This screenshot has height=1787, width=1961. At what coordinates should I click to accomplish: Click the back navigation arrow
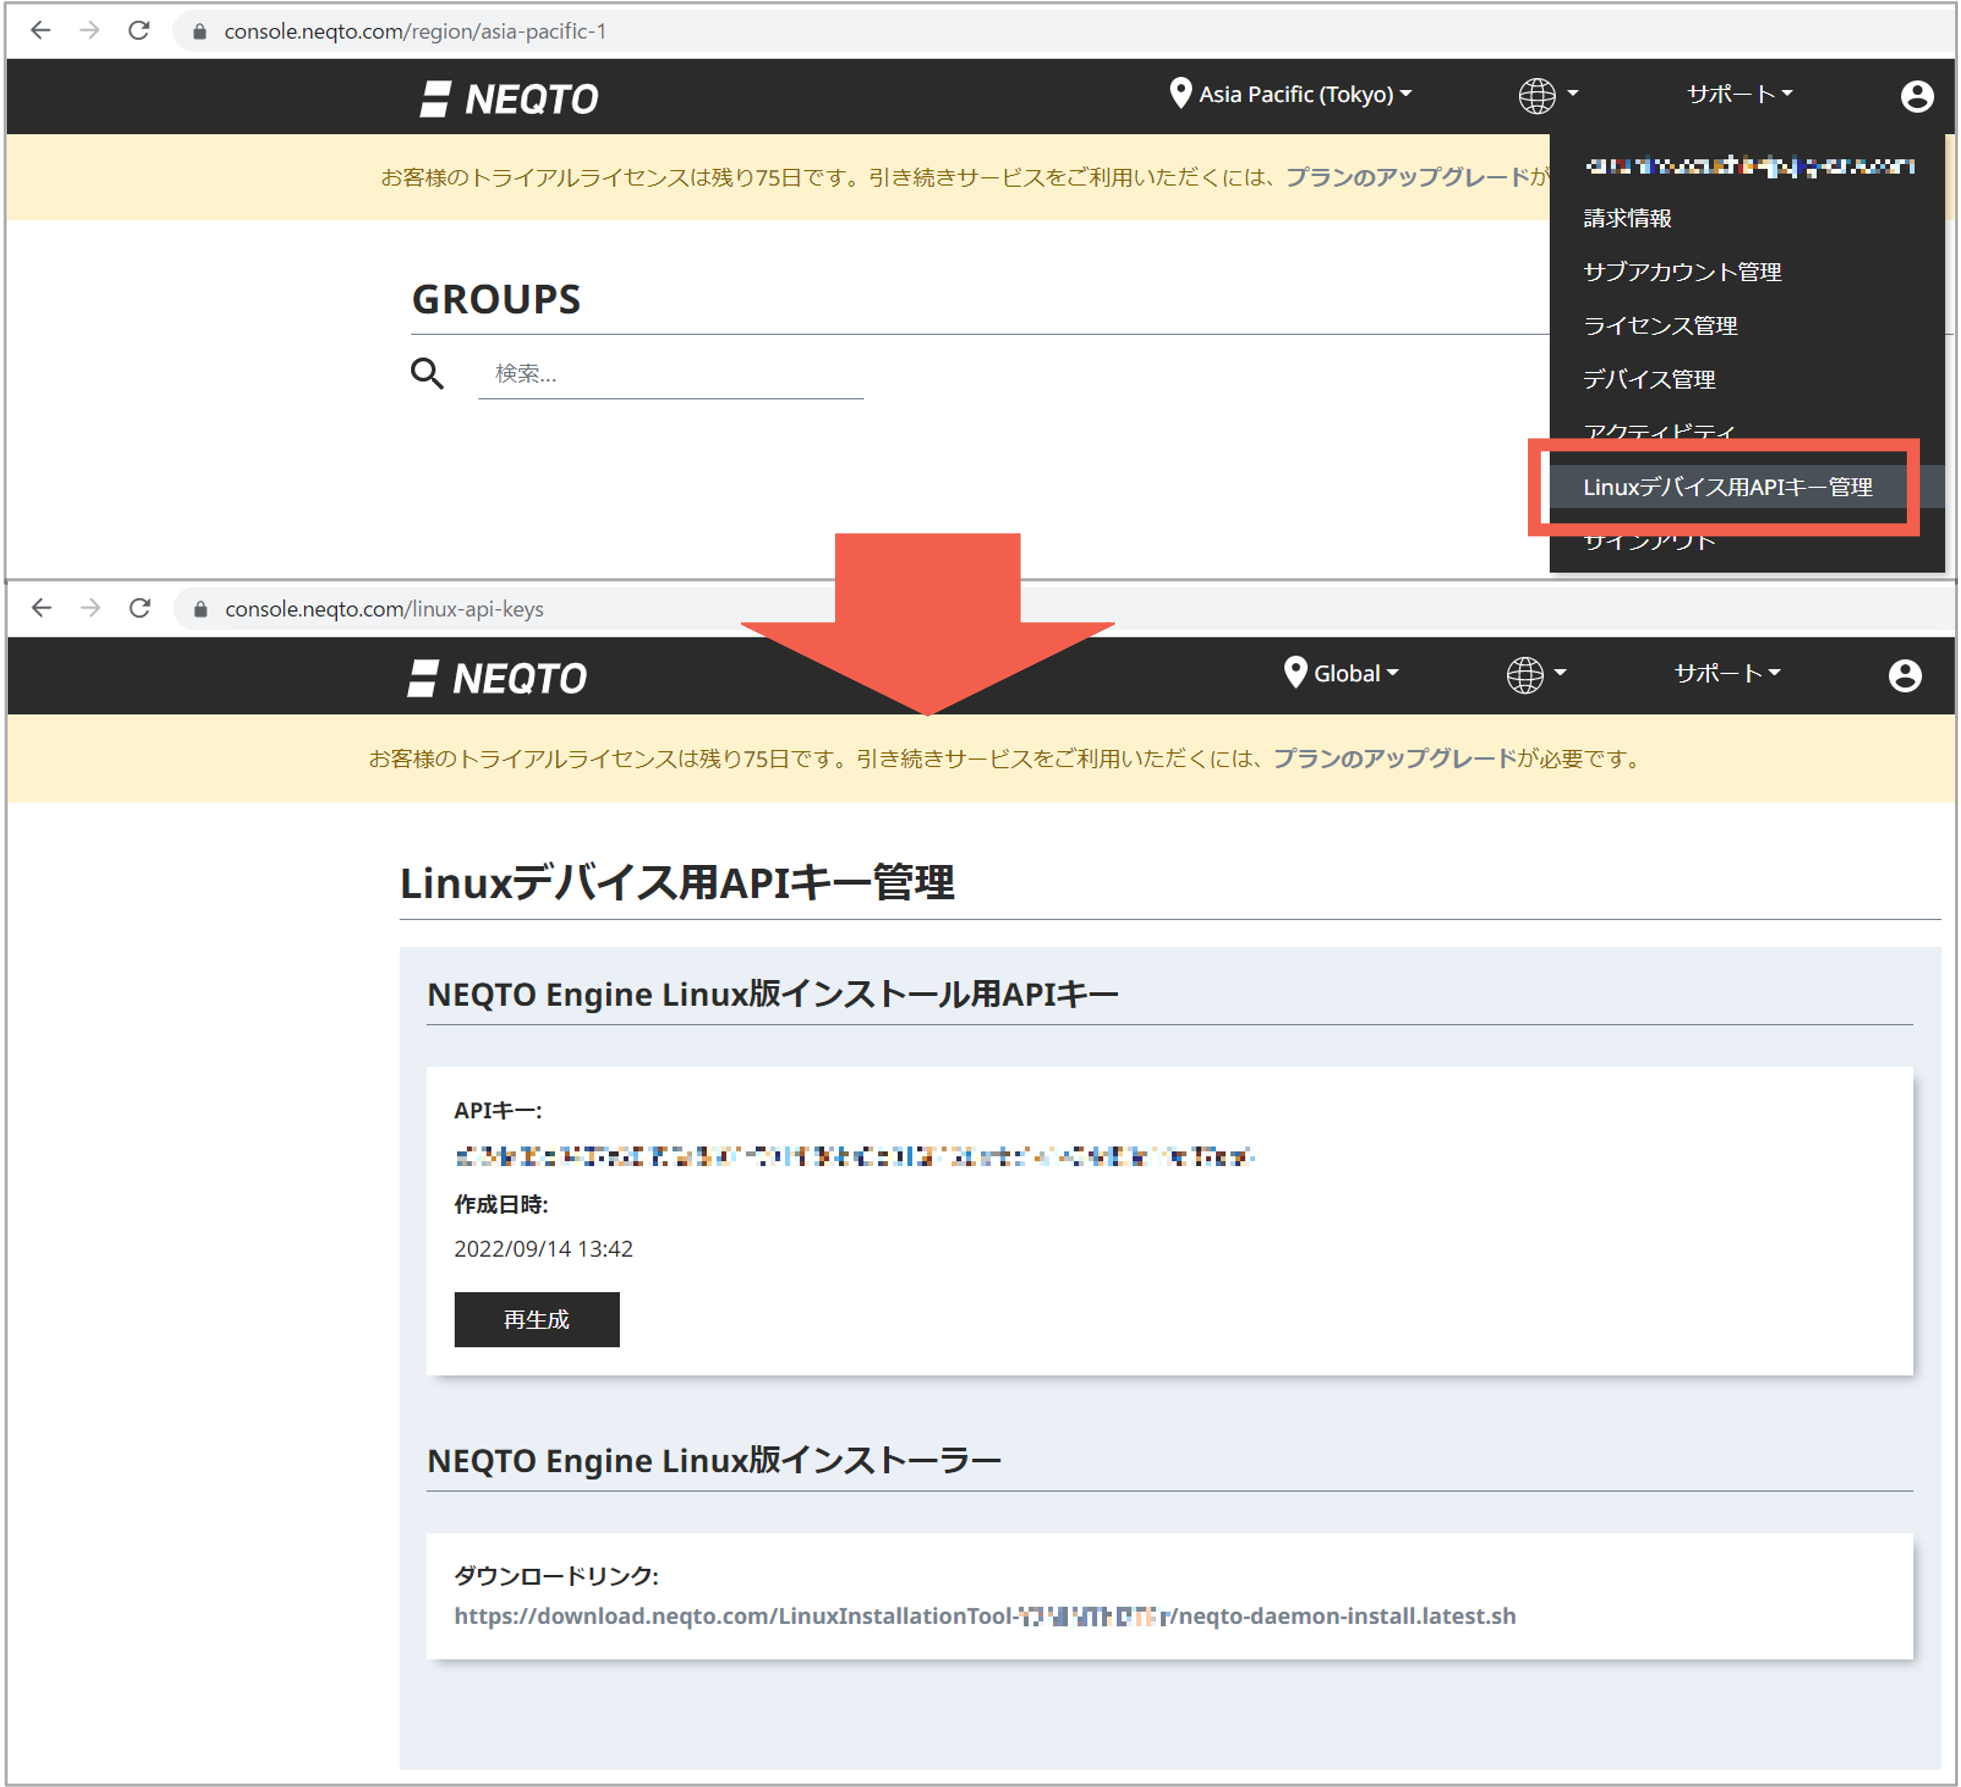(x=40, y=31)
